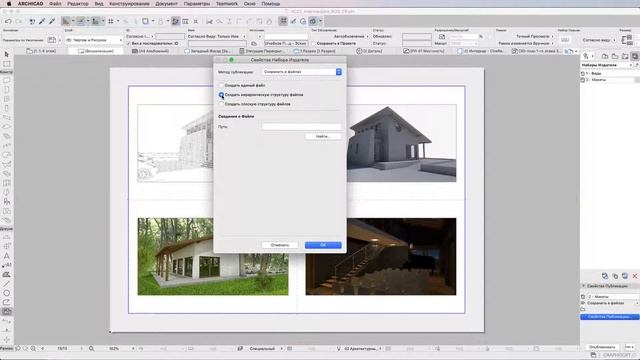Screen dimensions: 640x360
Task: Open the Файл menu
Action: 55,4
